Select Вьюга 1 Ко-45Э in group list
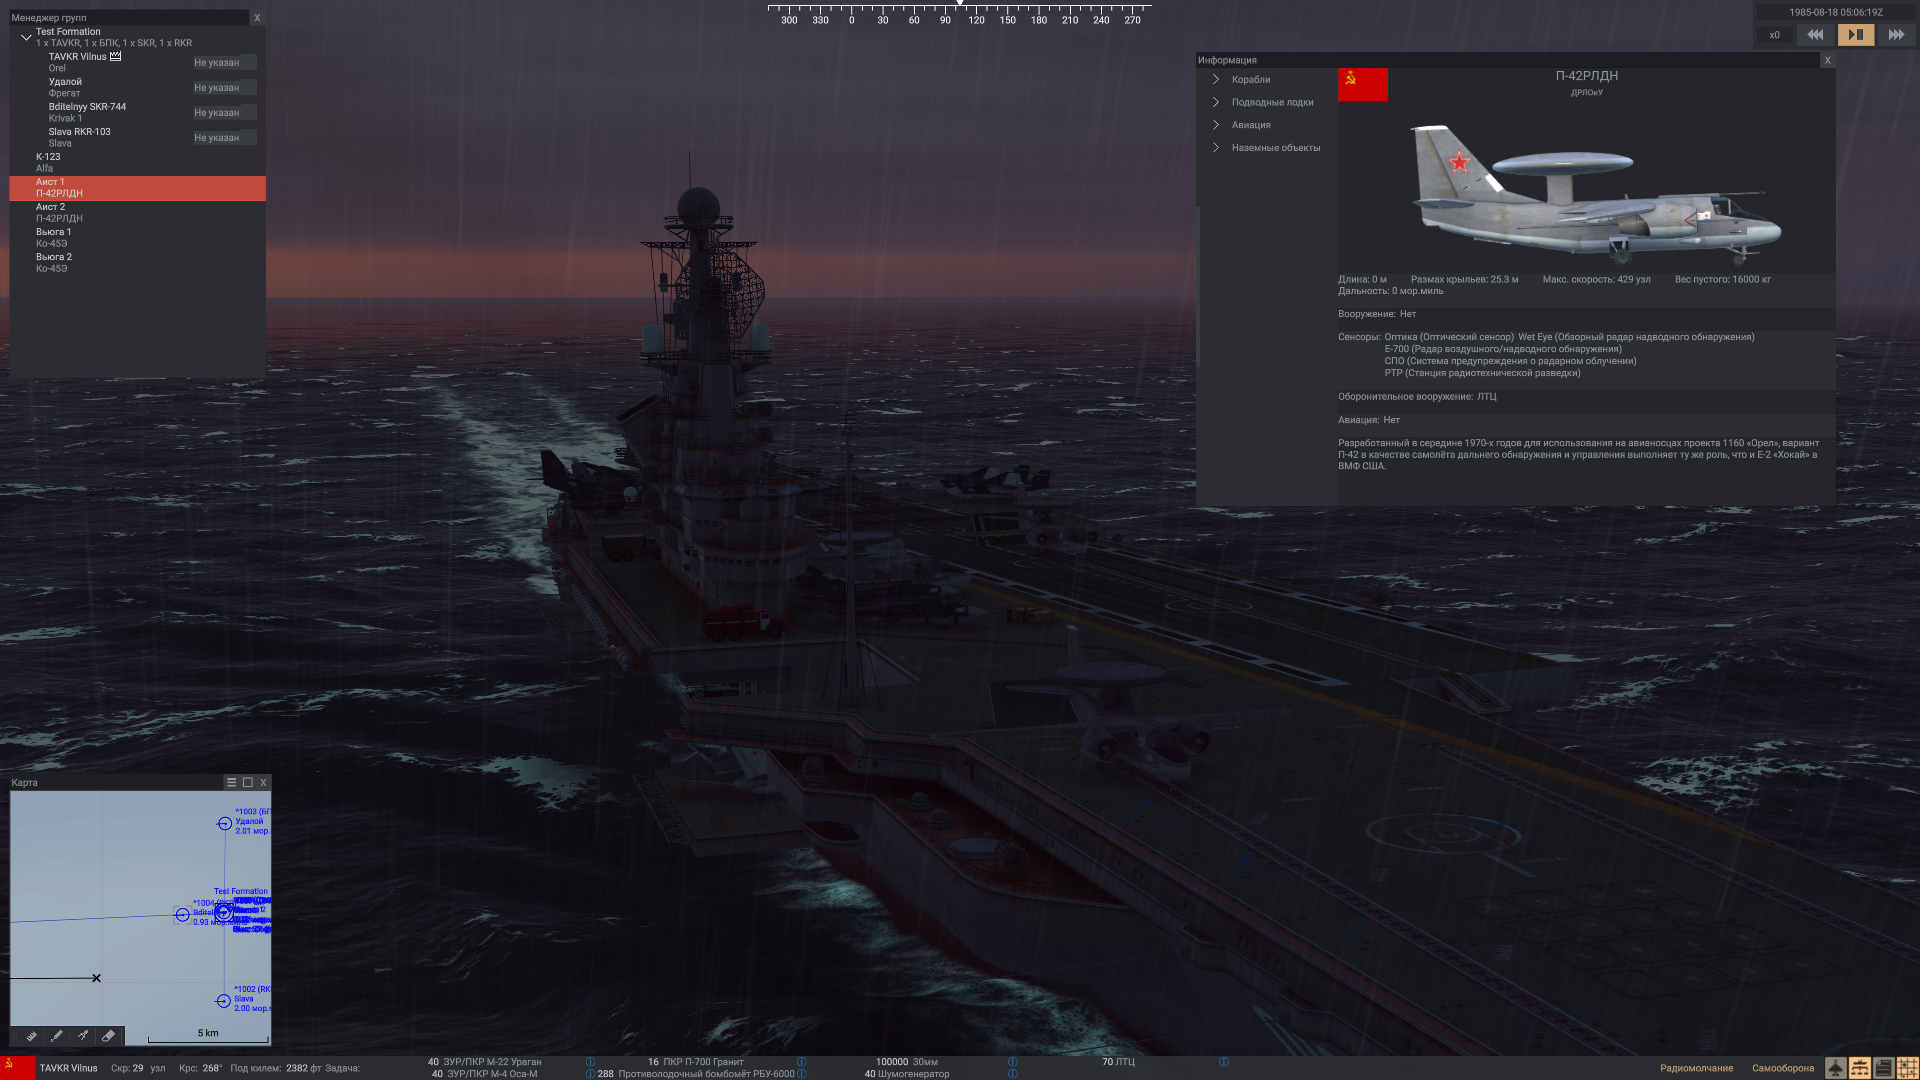1920x1080 pixels. click(54, 238)
